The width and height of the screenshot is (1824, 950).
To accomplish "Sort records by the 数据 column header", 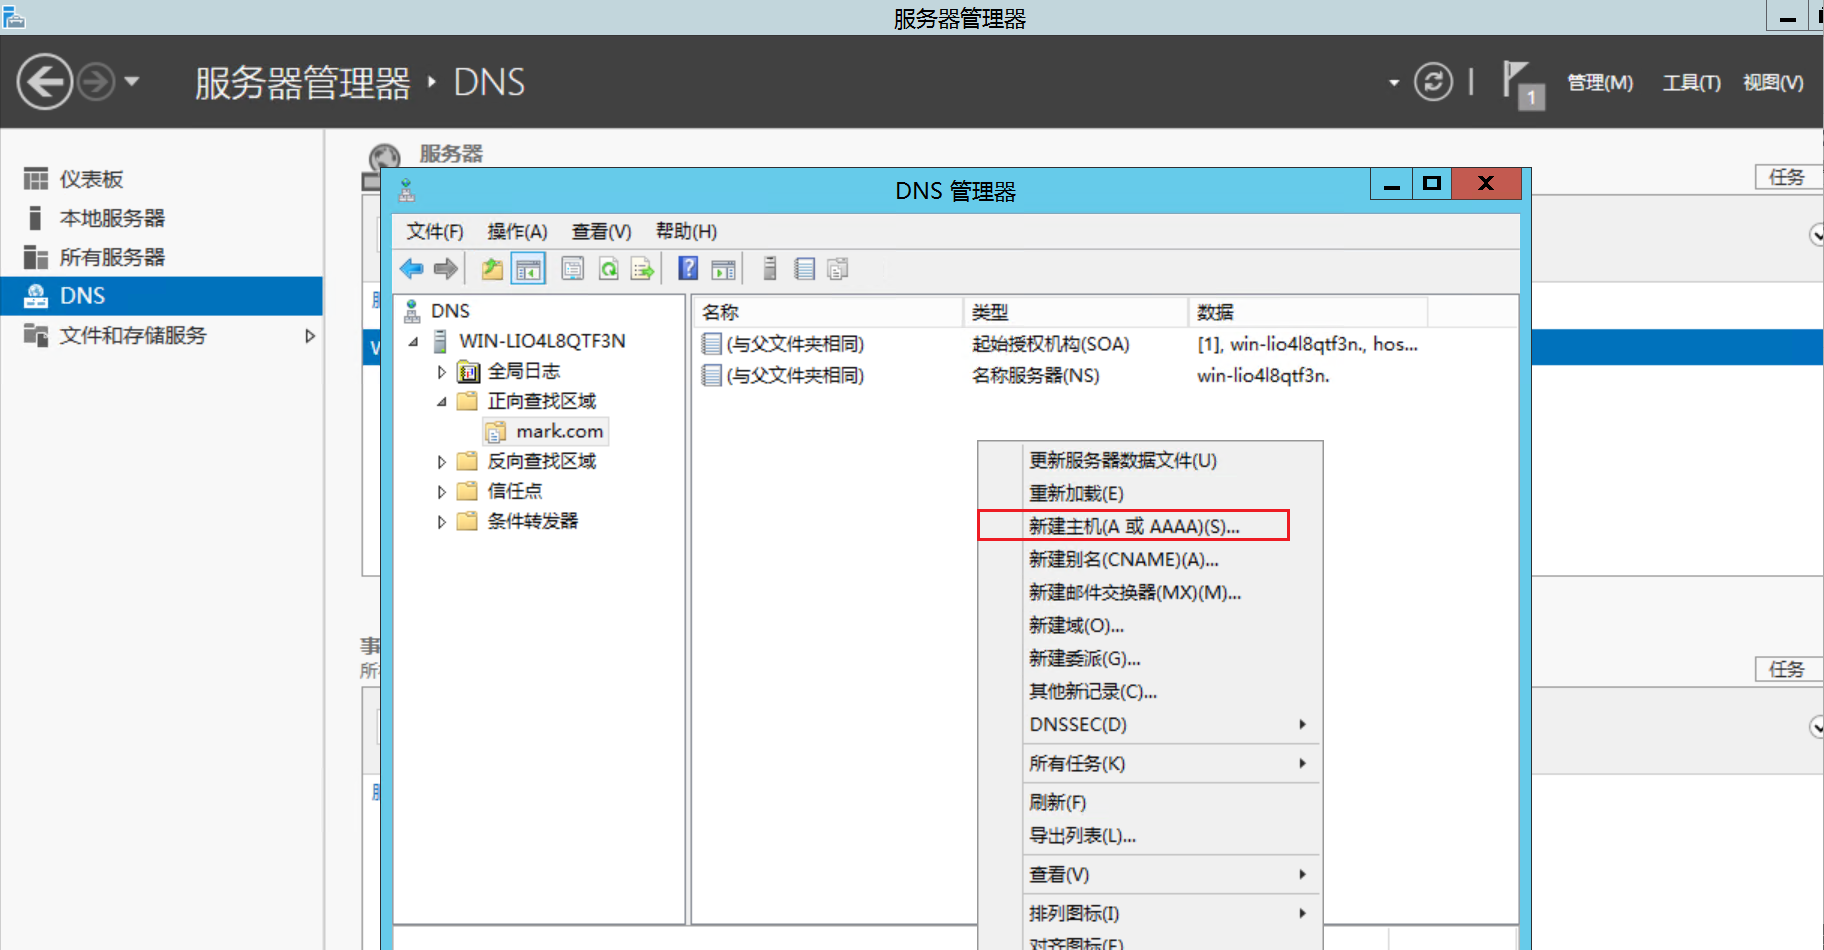I will (1307, 312).
